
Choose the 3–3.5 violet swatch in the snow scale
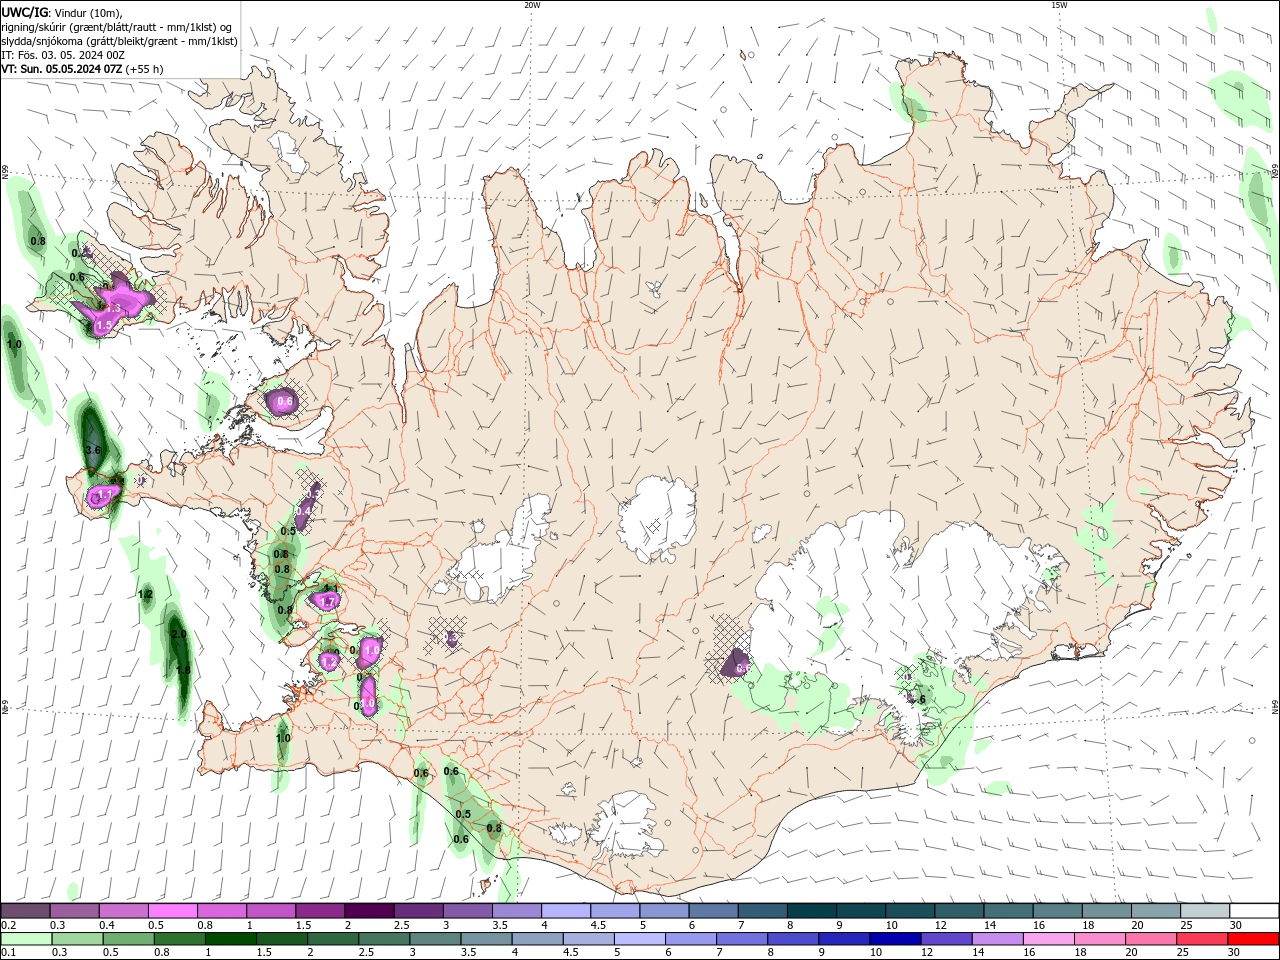[467, 911]
